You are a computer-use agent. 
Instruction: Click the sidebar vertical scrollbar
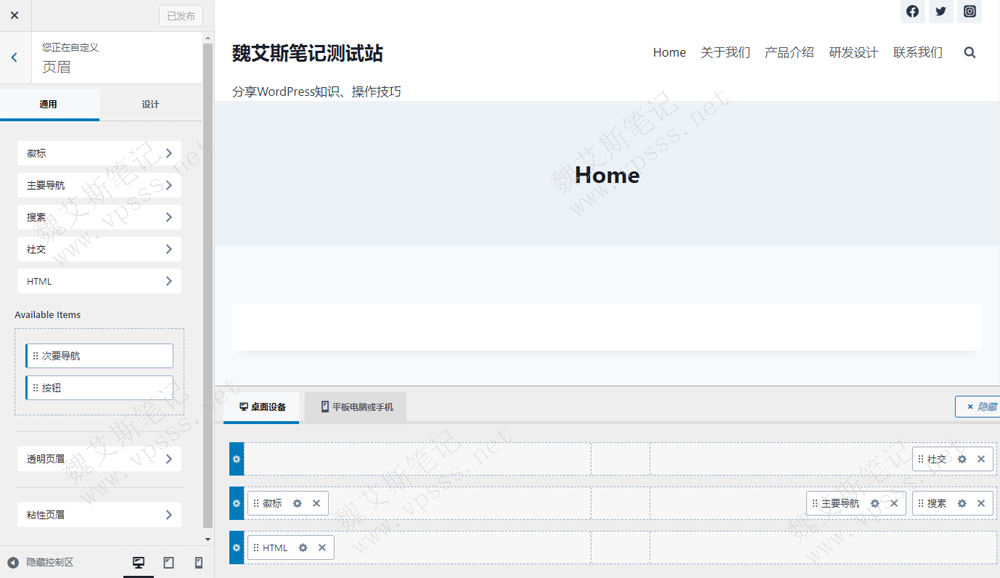coord(208,280)
